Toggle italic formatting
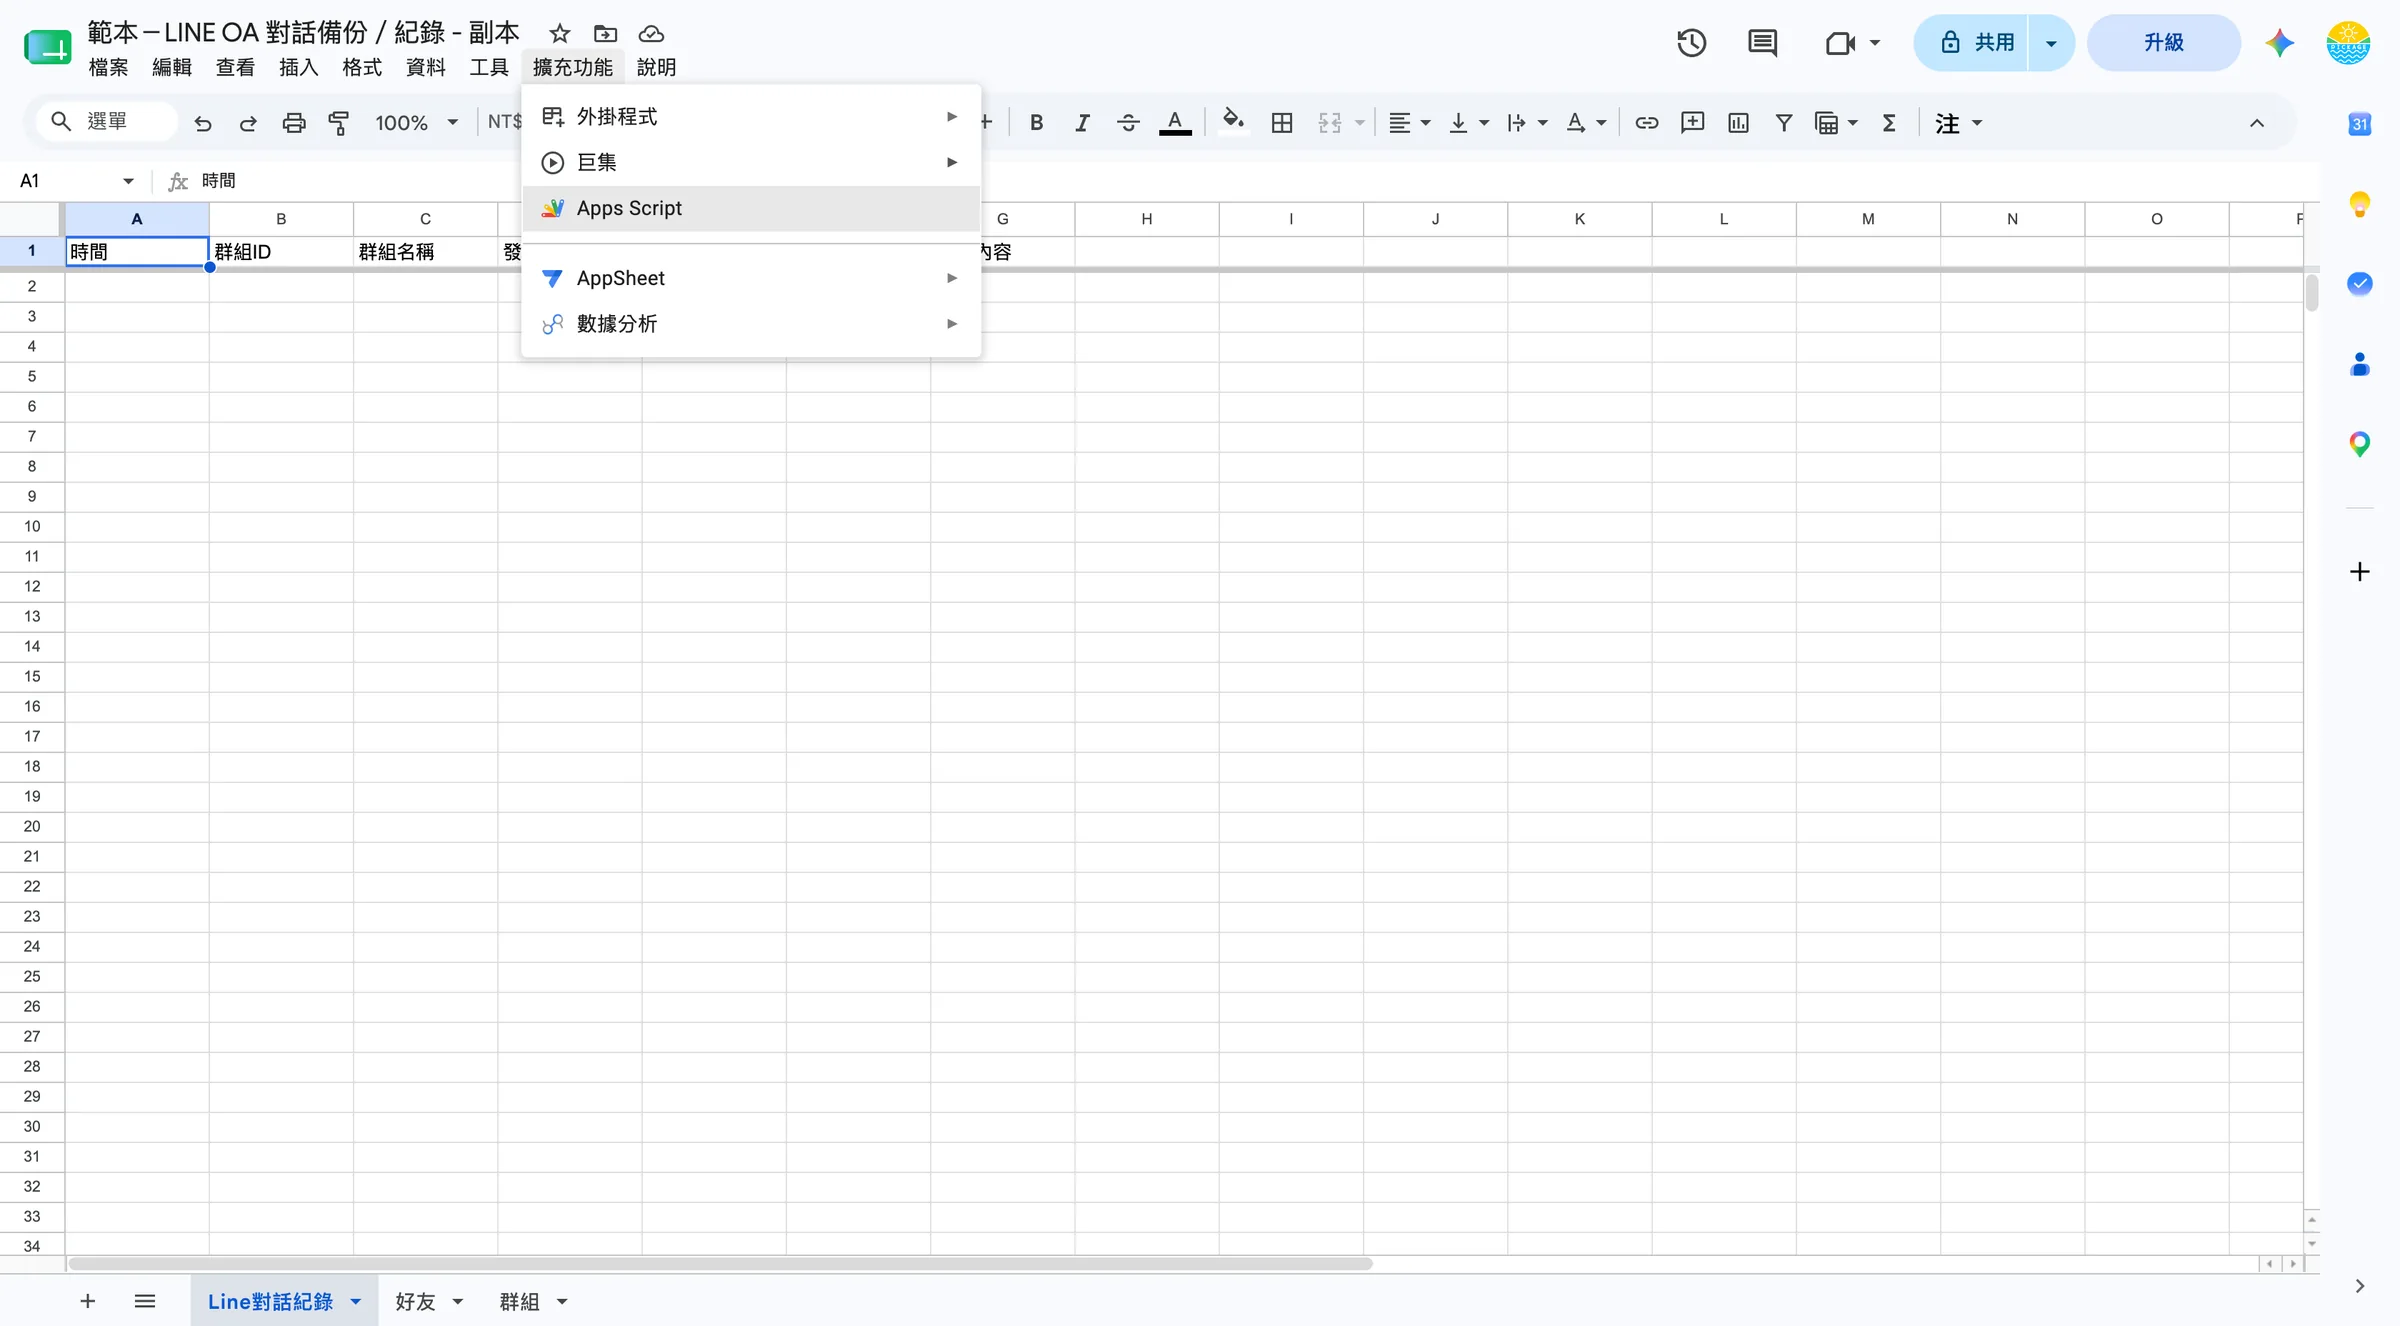2400x1326 pixels. coord(1082,123)
